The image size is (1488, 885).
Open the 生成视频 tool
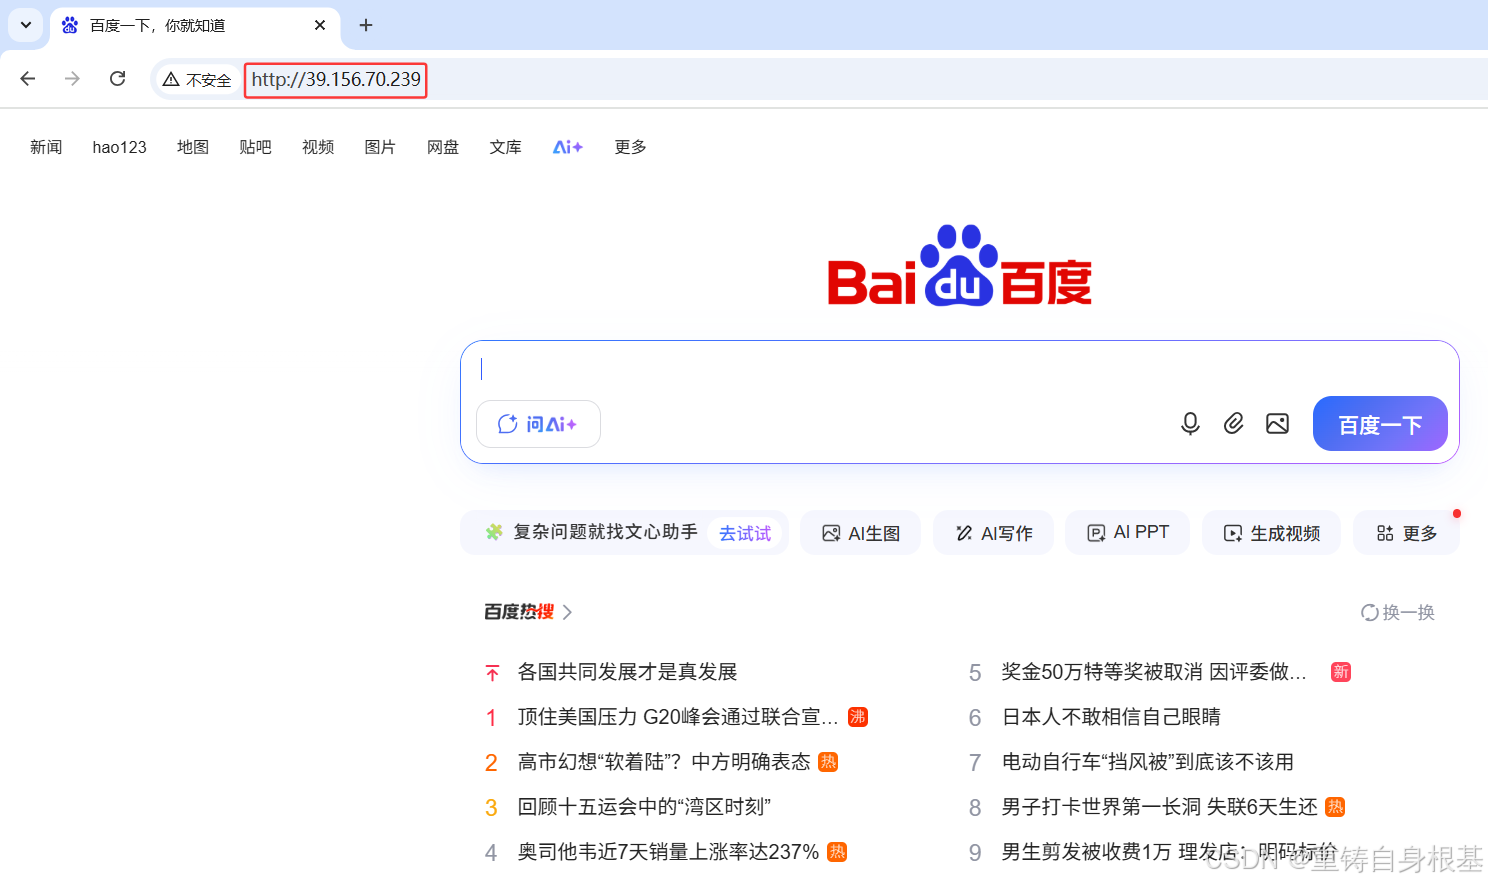(x=1271, y=532)
